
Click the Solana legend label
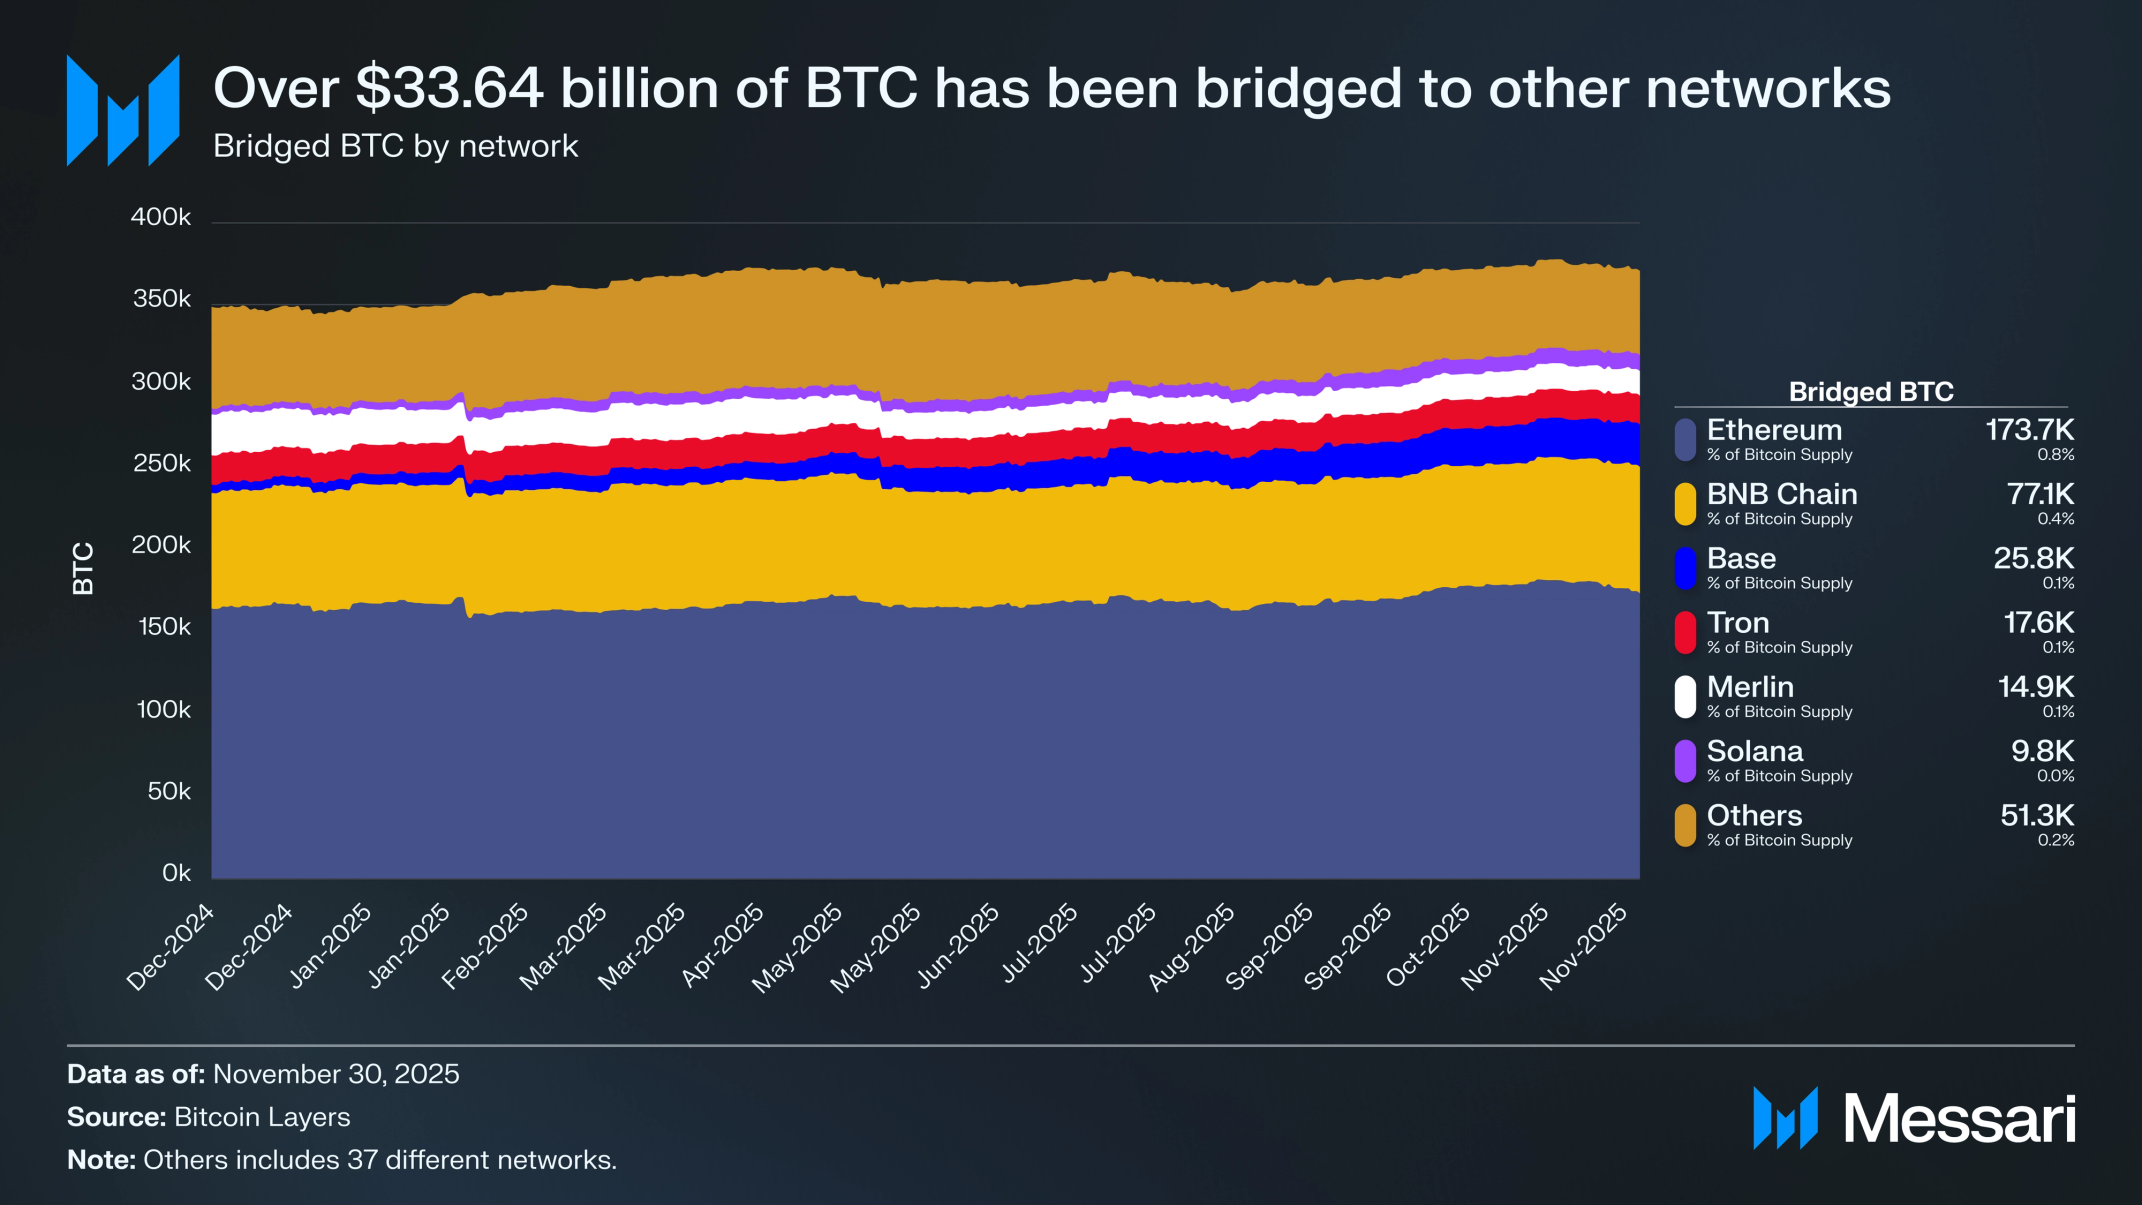[x=1755, y=751]
